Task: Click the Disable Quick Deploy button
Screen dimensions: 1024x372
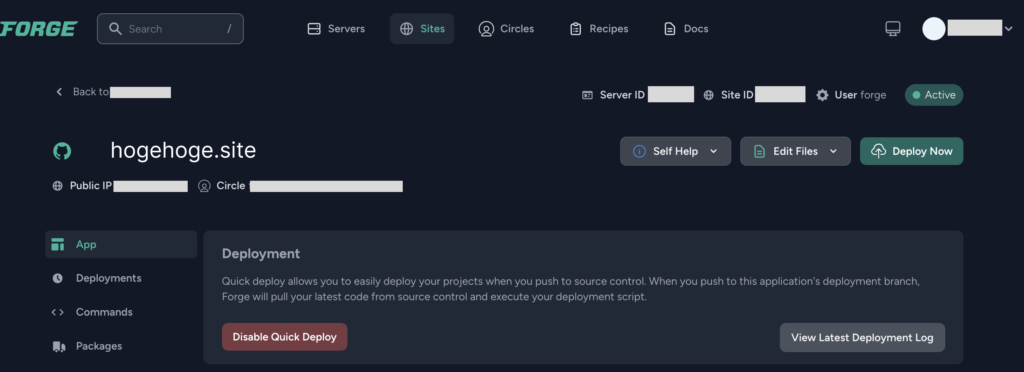Action: click(x=285, y=337)
